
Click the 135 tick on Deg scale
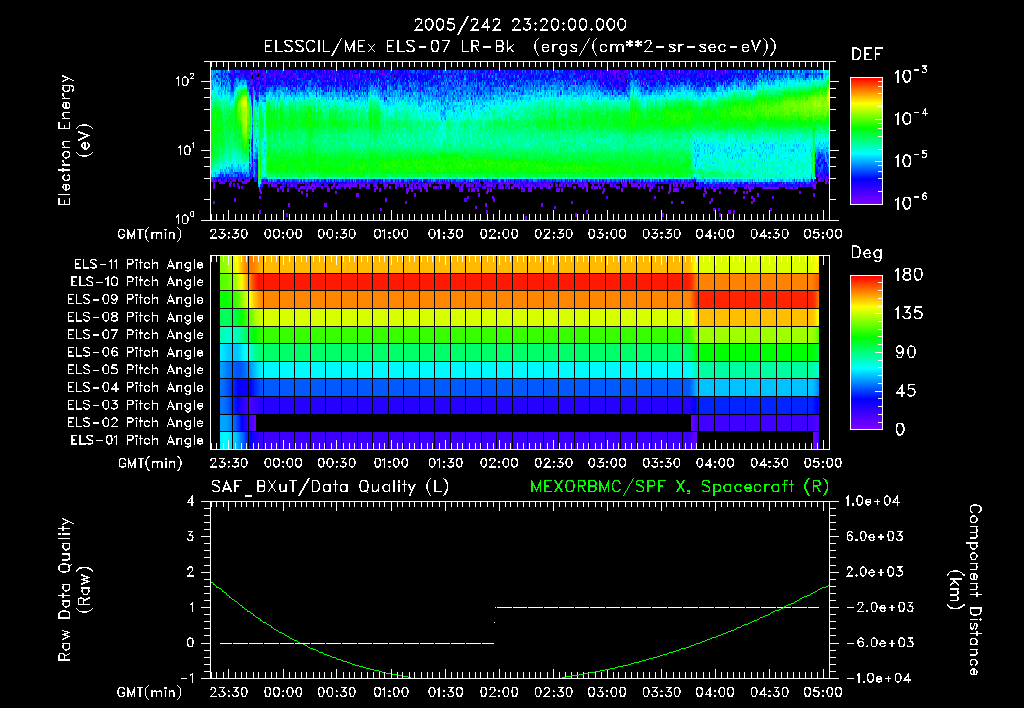click(x=908, y=314)
